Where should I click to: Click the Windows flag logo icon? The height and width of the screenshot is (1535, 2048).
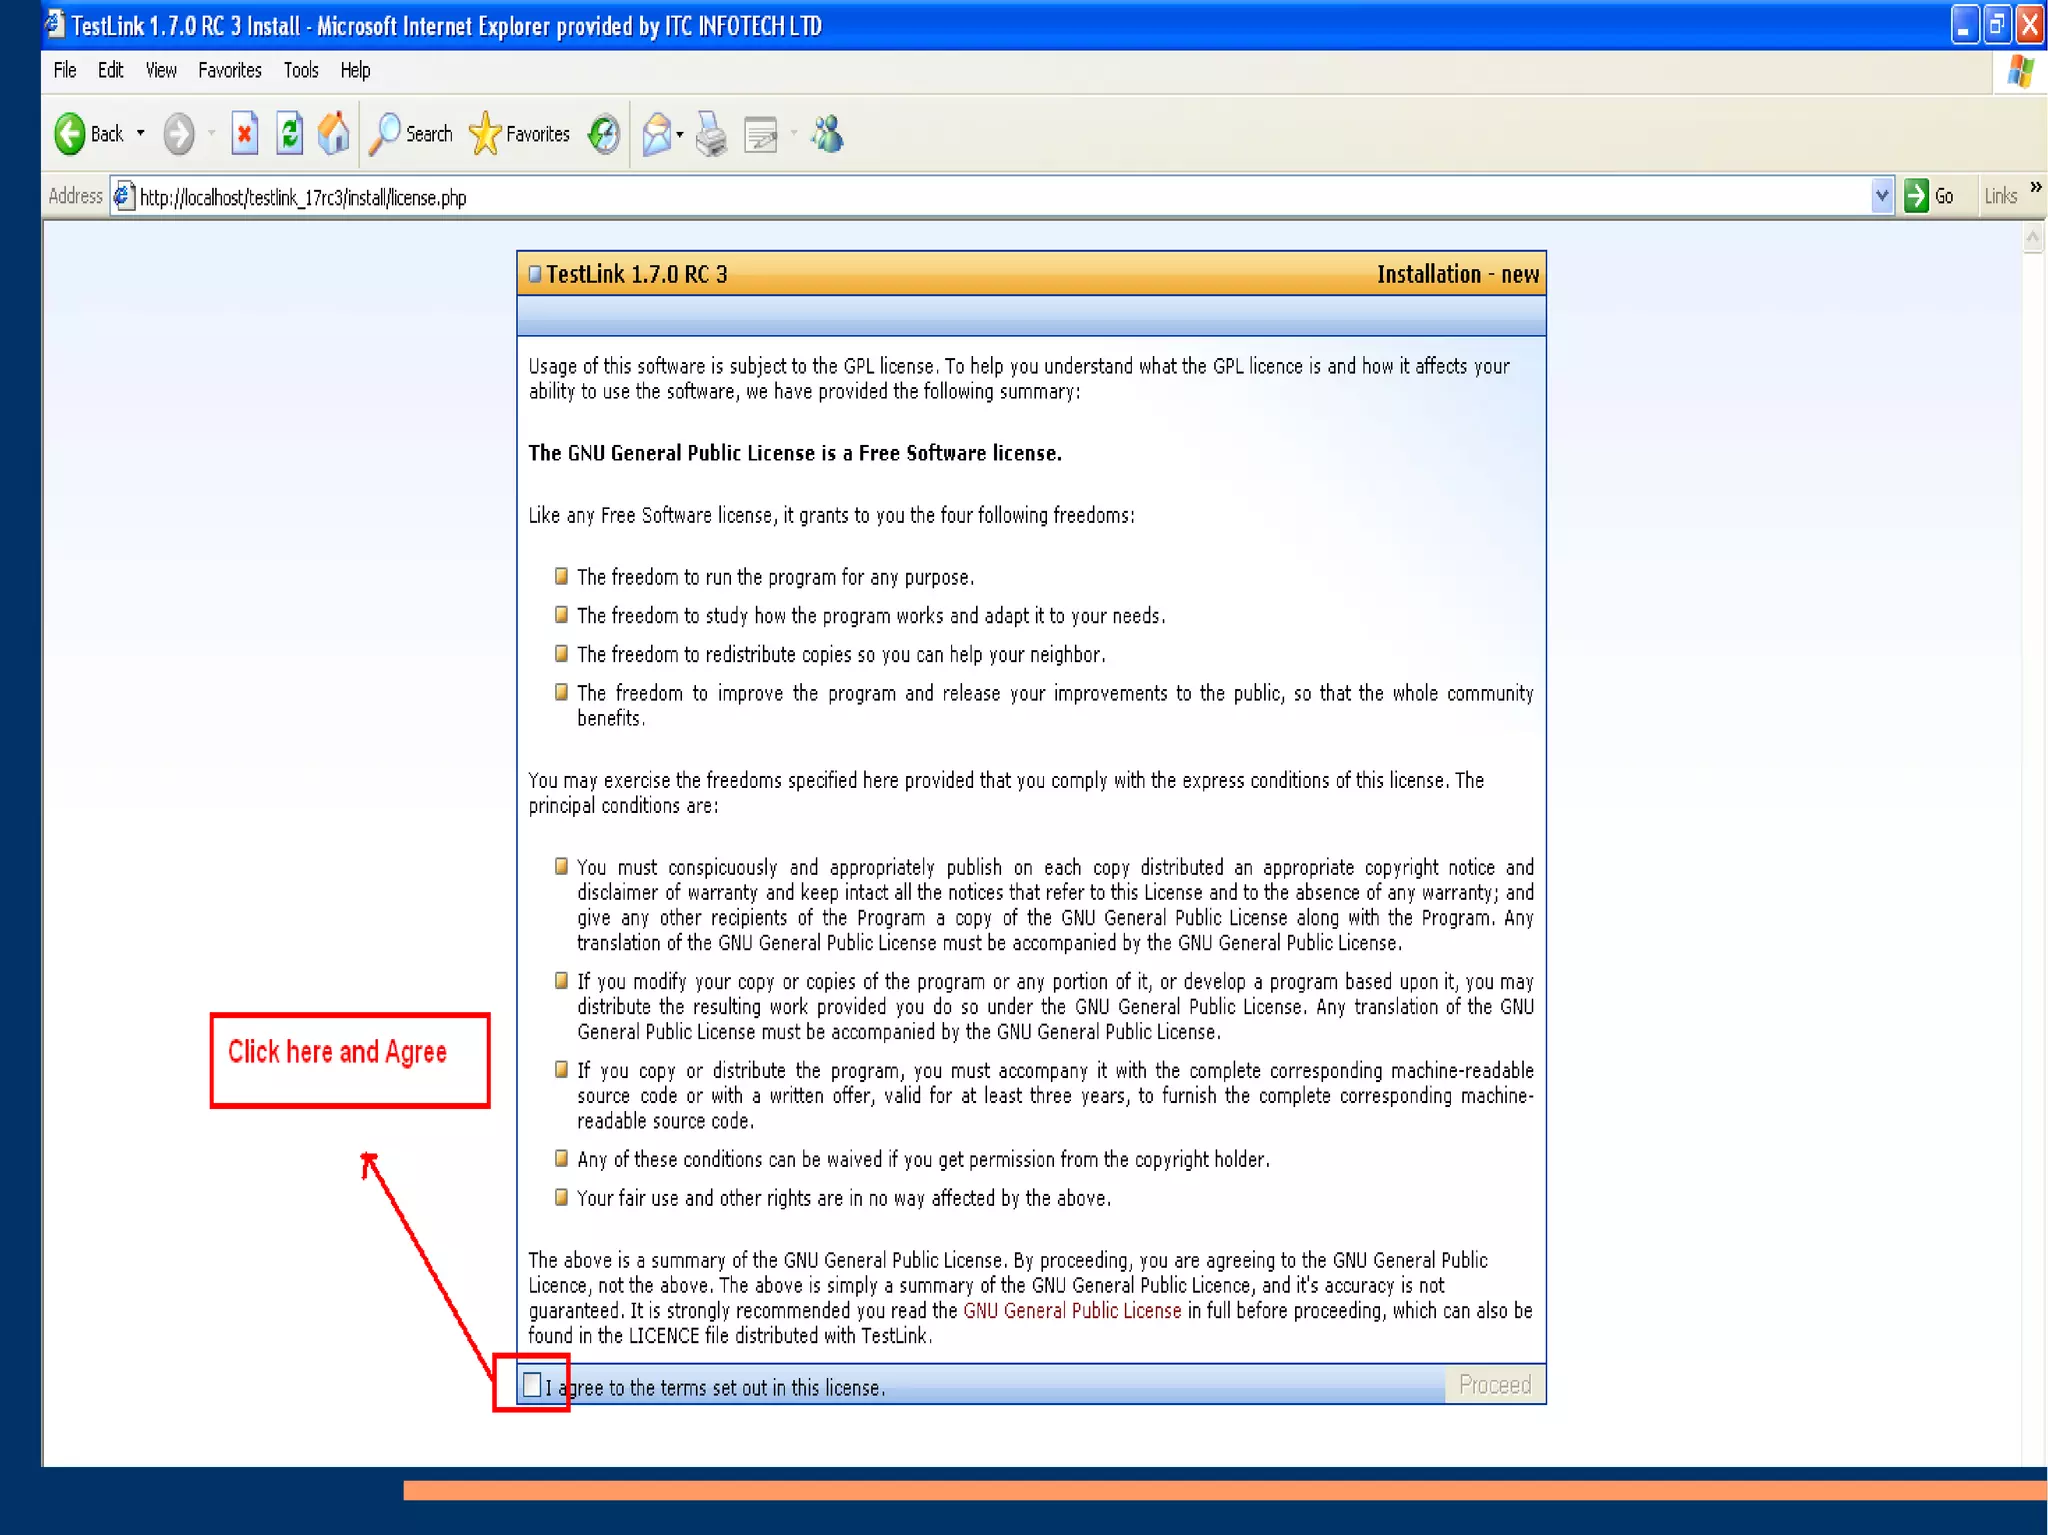pos(2020,72)
